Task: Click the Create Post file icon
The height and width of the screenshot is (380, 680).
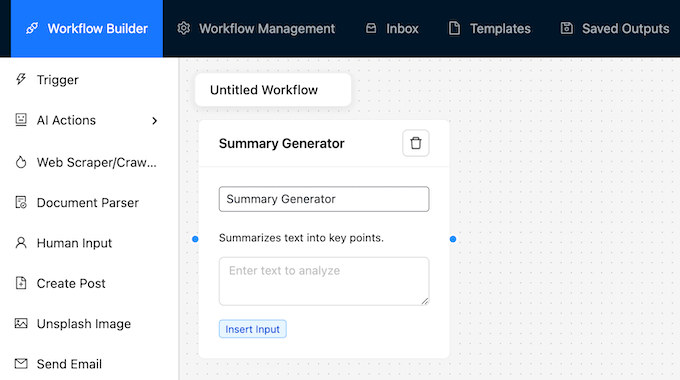Action: click(21, 283)
